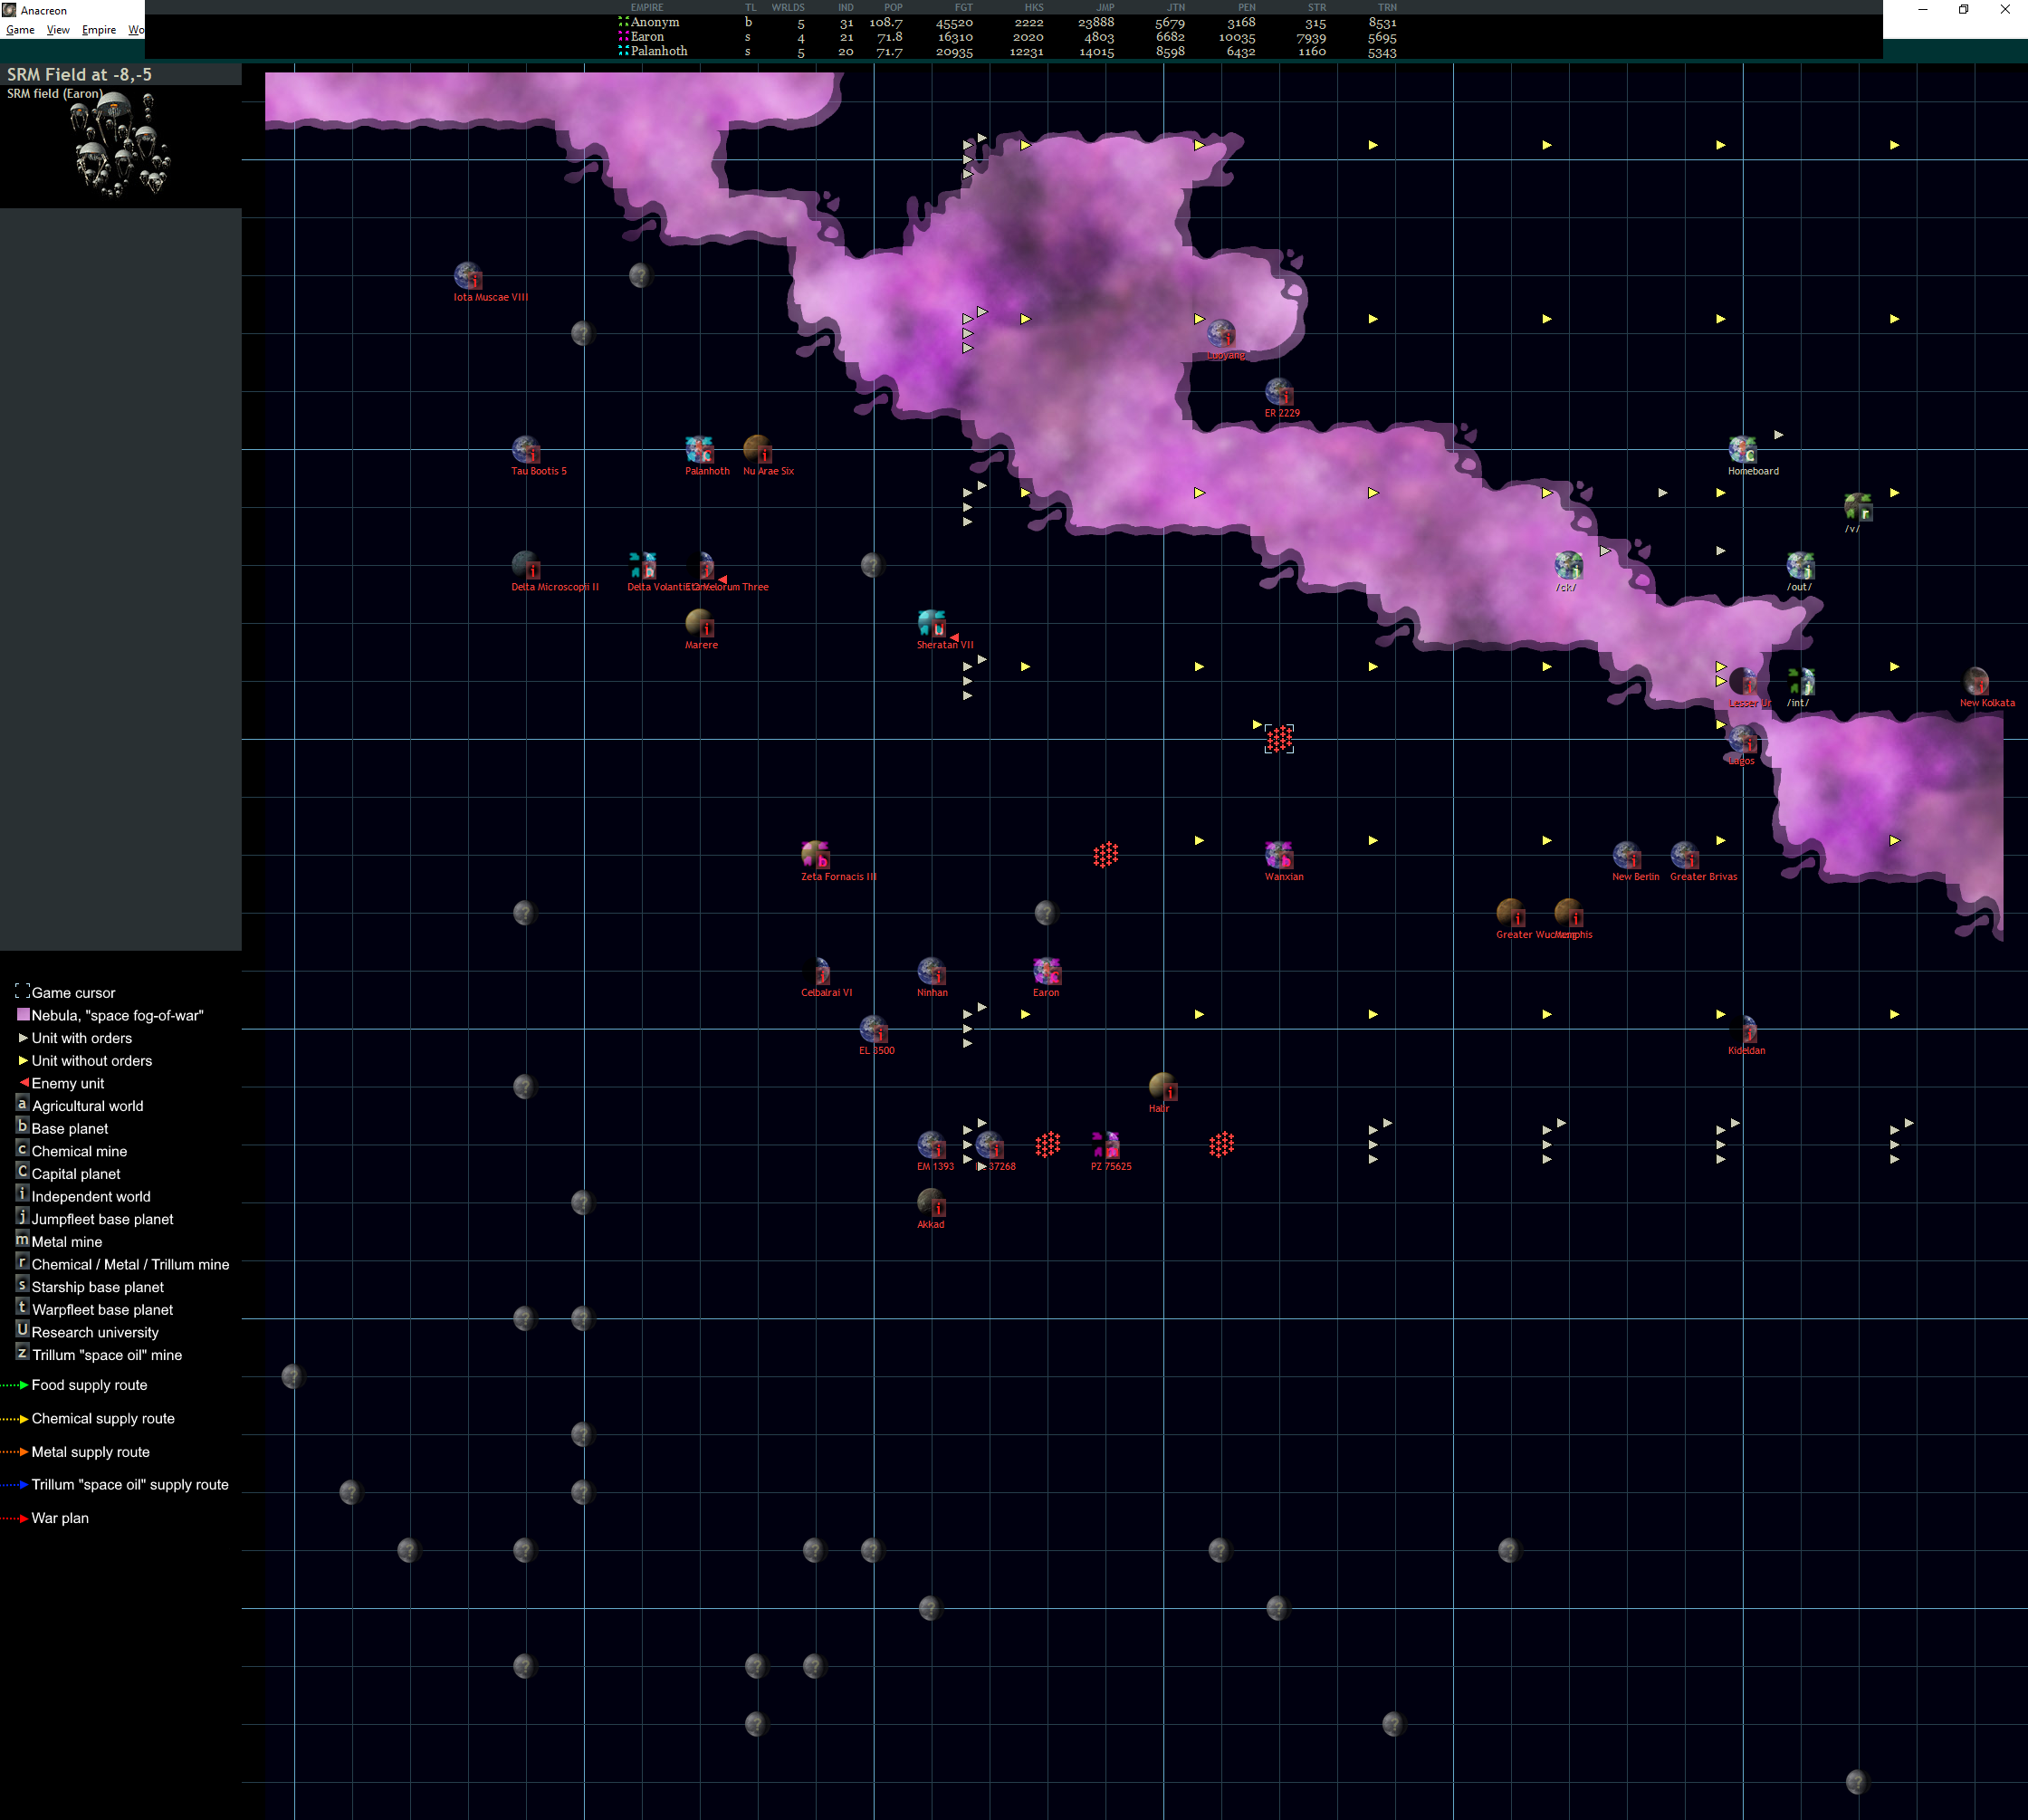Screen dimensions: 2028x1820
Task: Select the SRM field under the game cursor
Action: (x=1279, y=740)
